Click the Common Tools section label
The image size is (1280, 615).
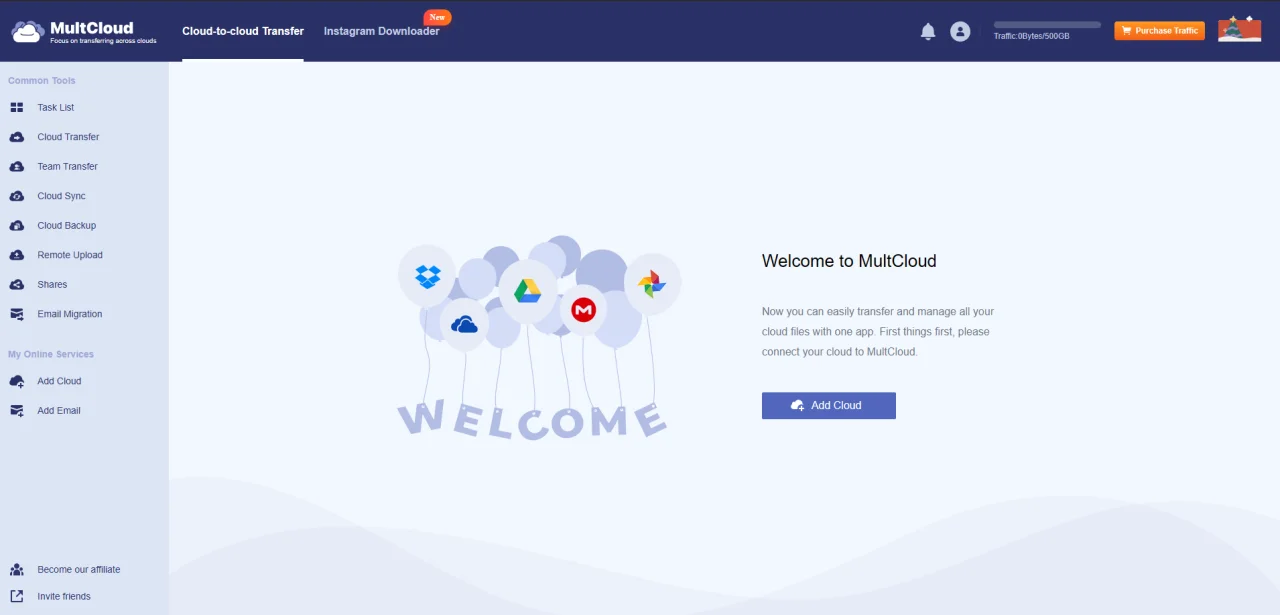42,81
